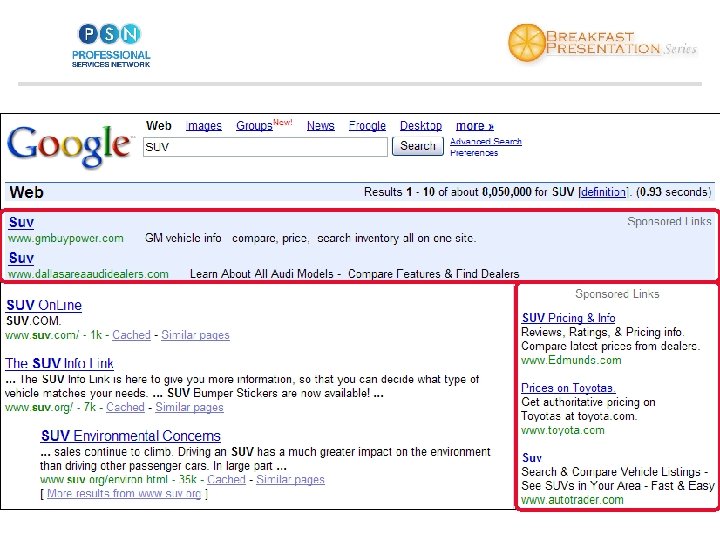
Task: Open The SUV Info Link result
Action: [x=59, y=364]
